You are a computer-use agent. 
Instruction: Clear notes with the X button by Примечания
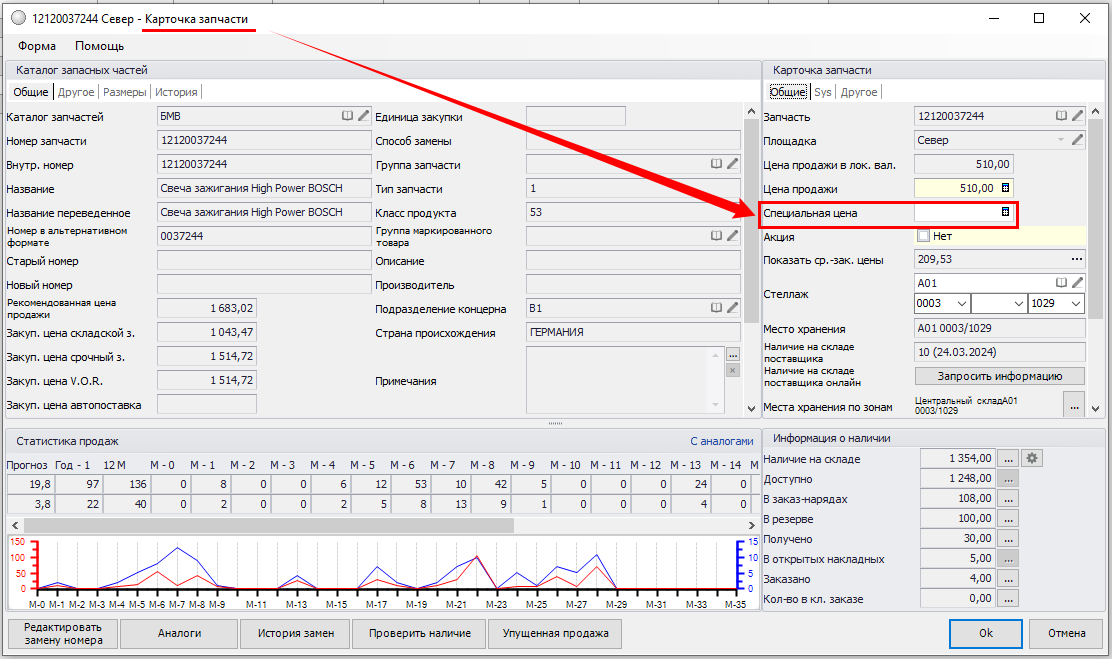(732, 371)
